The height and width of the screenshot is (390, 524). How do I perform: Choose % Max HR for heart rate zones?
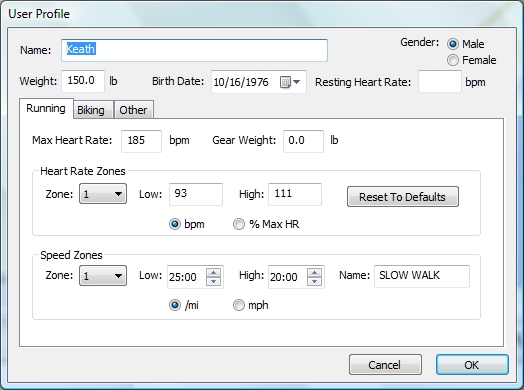pyautogui.click(x=238, y=224)
